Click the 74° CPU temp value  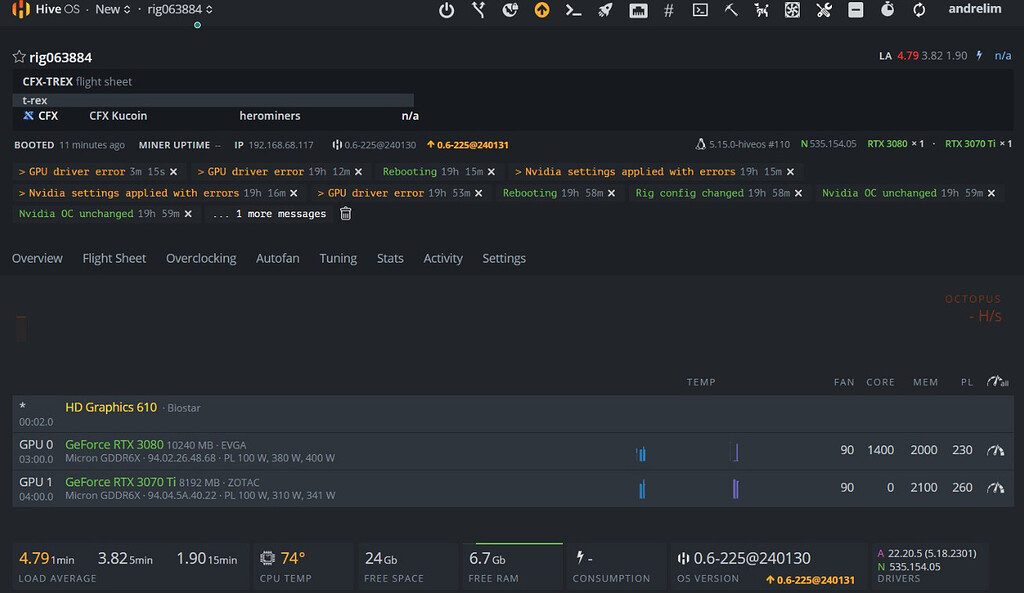(293, 558)
